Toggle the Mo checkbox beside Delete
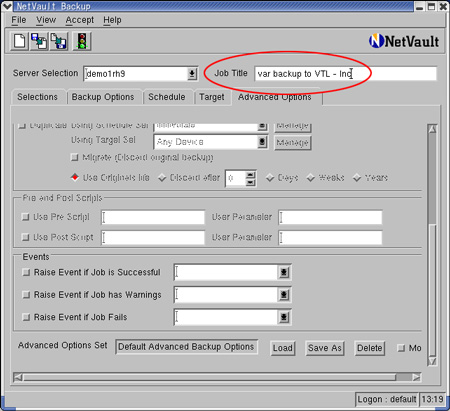 (x=401, y=348)
